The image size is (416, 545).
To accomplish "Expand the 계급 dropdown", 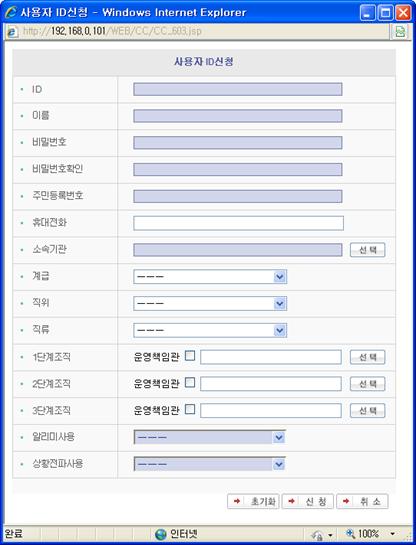I will tap(210, 277).
